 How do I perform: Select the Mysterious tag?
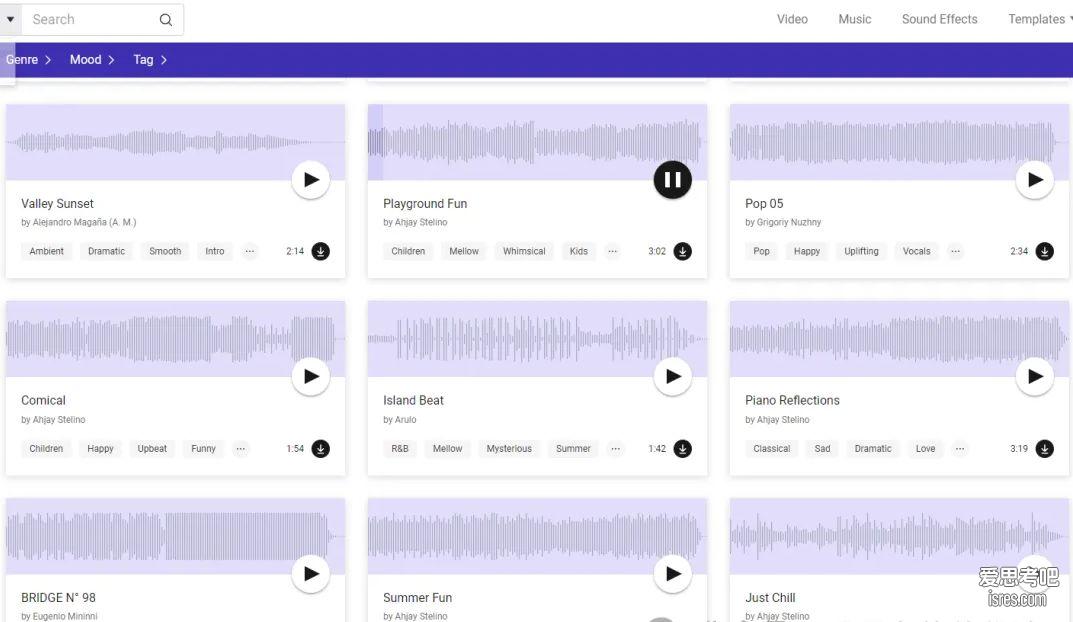pyautogui.click(x=509, y=449)
